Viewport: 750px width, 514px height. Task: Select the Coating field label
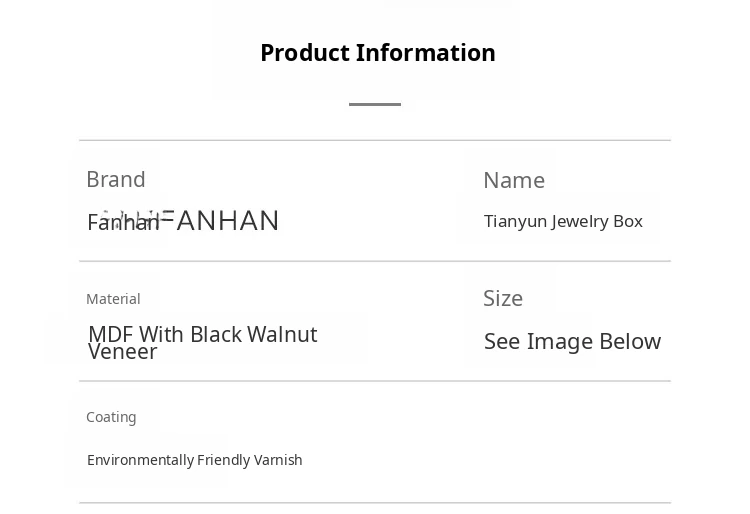coord(111,417)
